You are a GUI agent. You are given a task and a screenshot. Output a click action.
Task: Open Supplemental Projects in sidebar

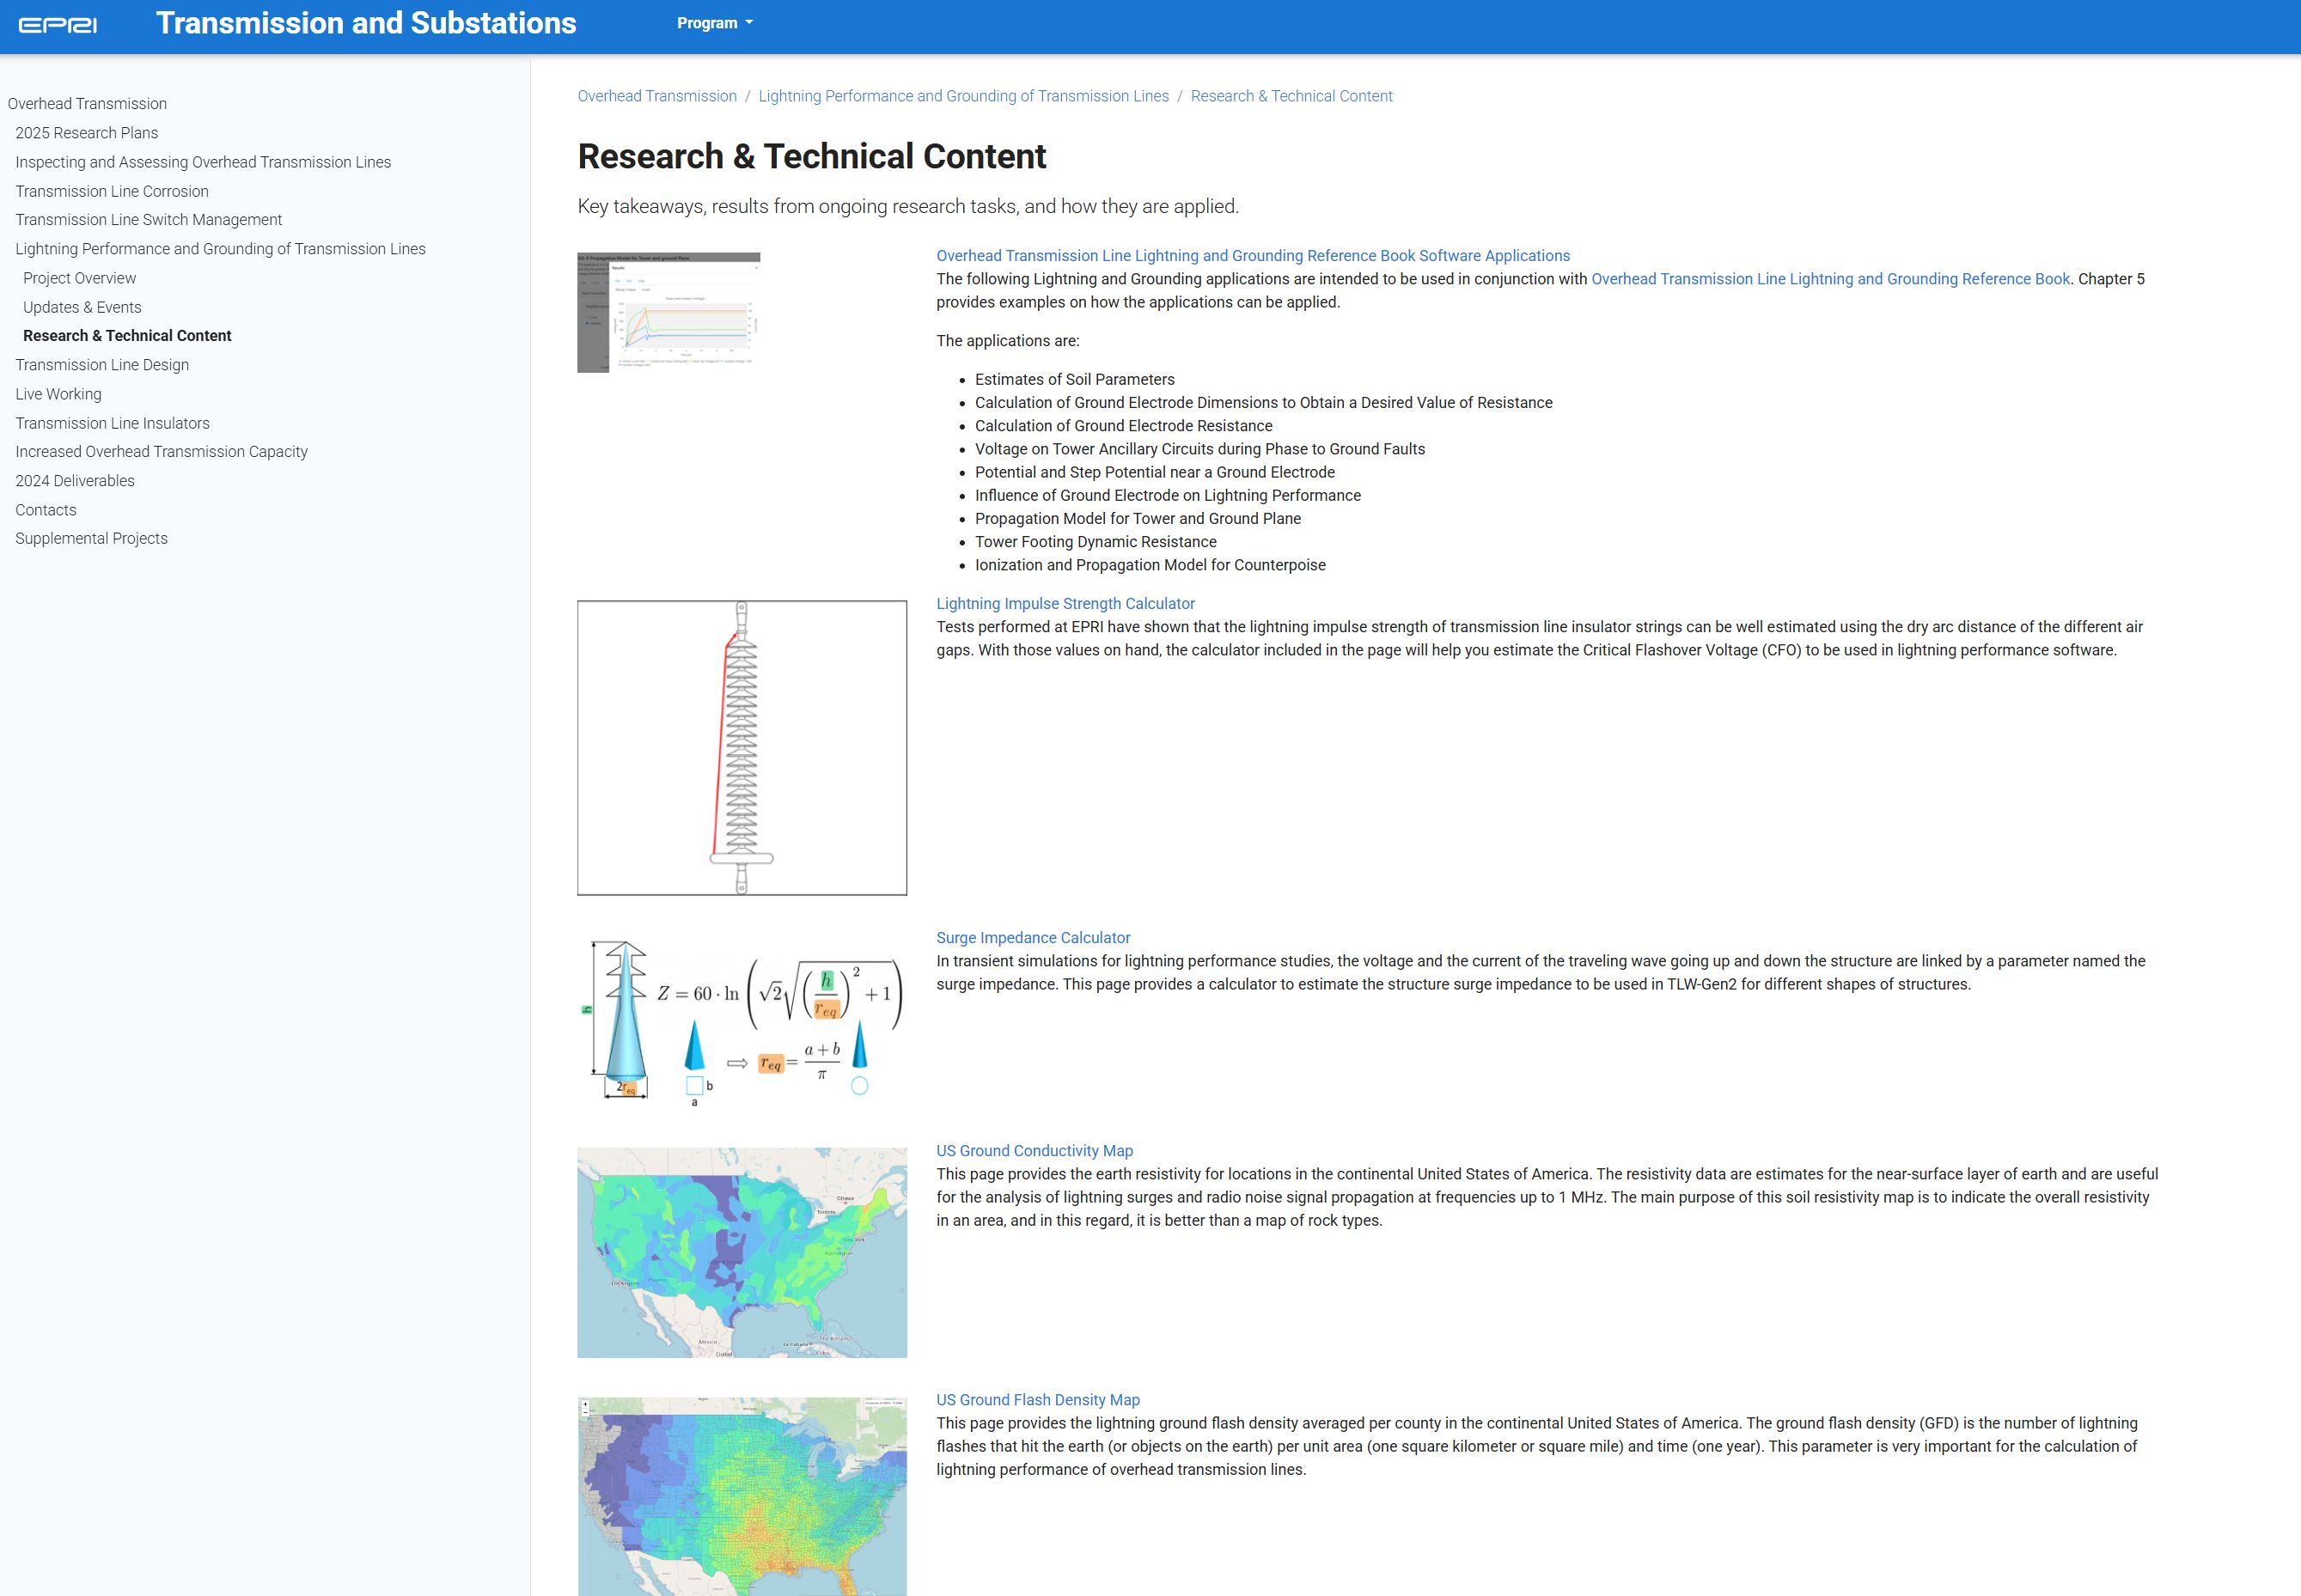91,538
